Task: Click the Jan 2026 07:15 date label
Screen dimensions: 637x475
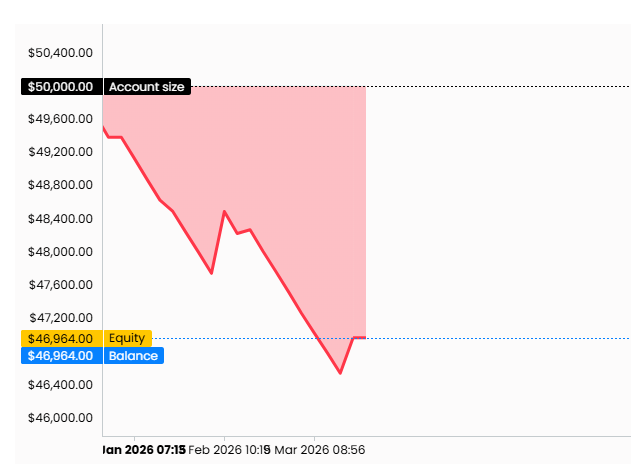Action: (x=142, y=450)
